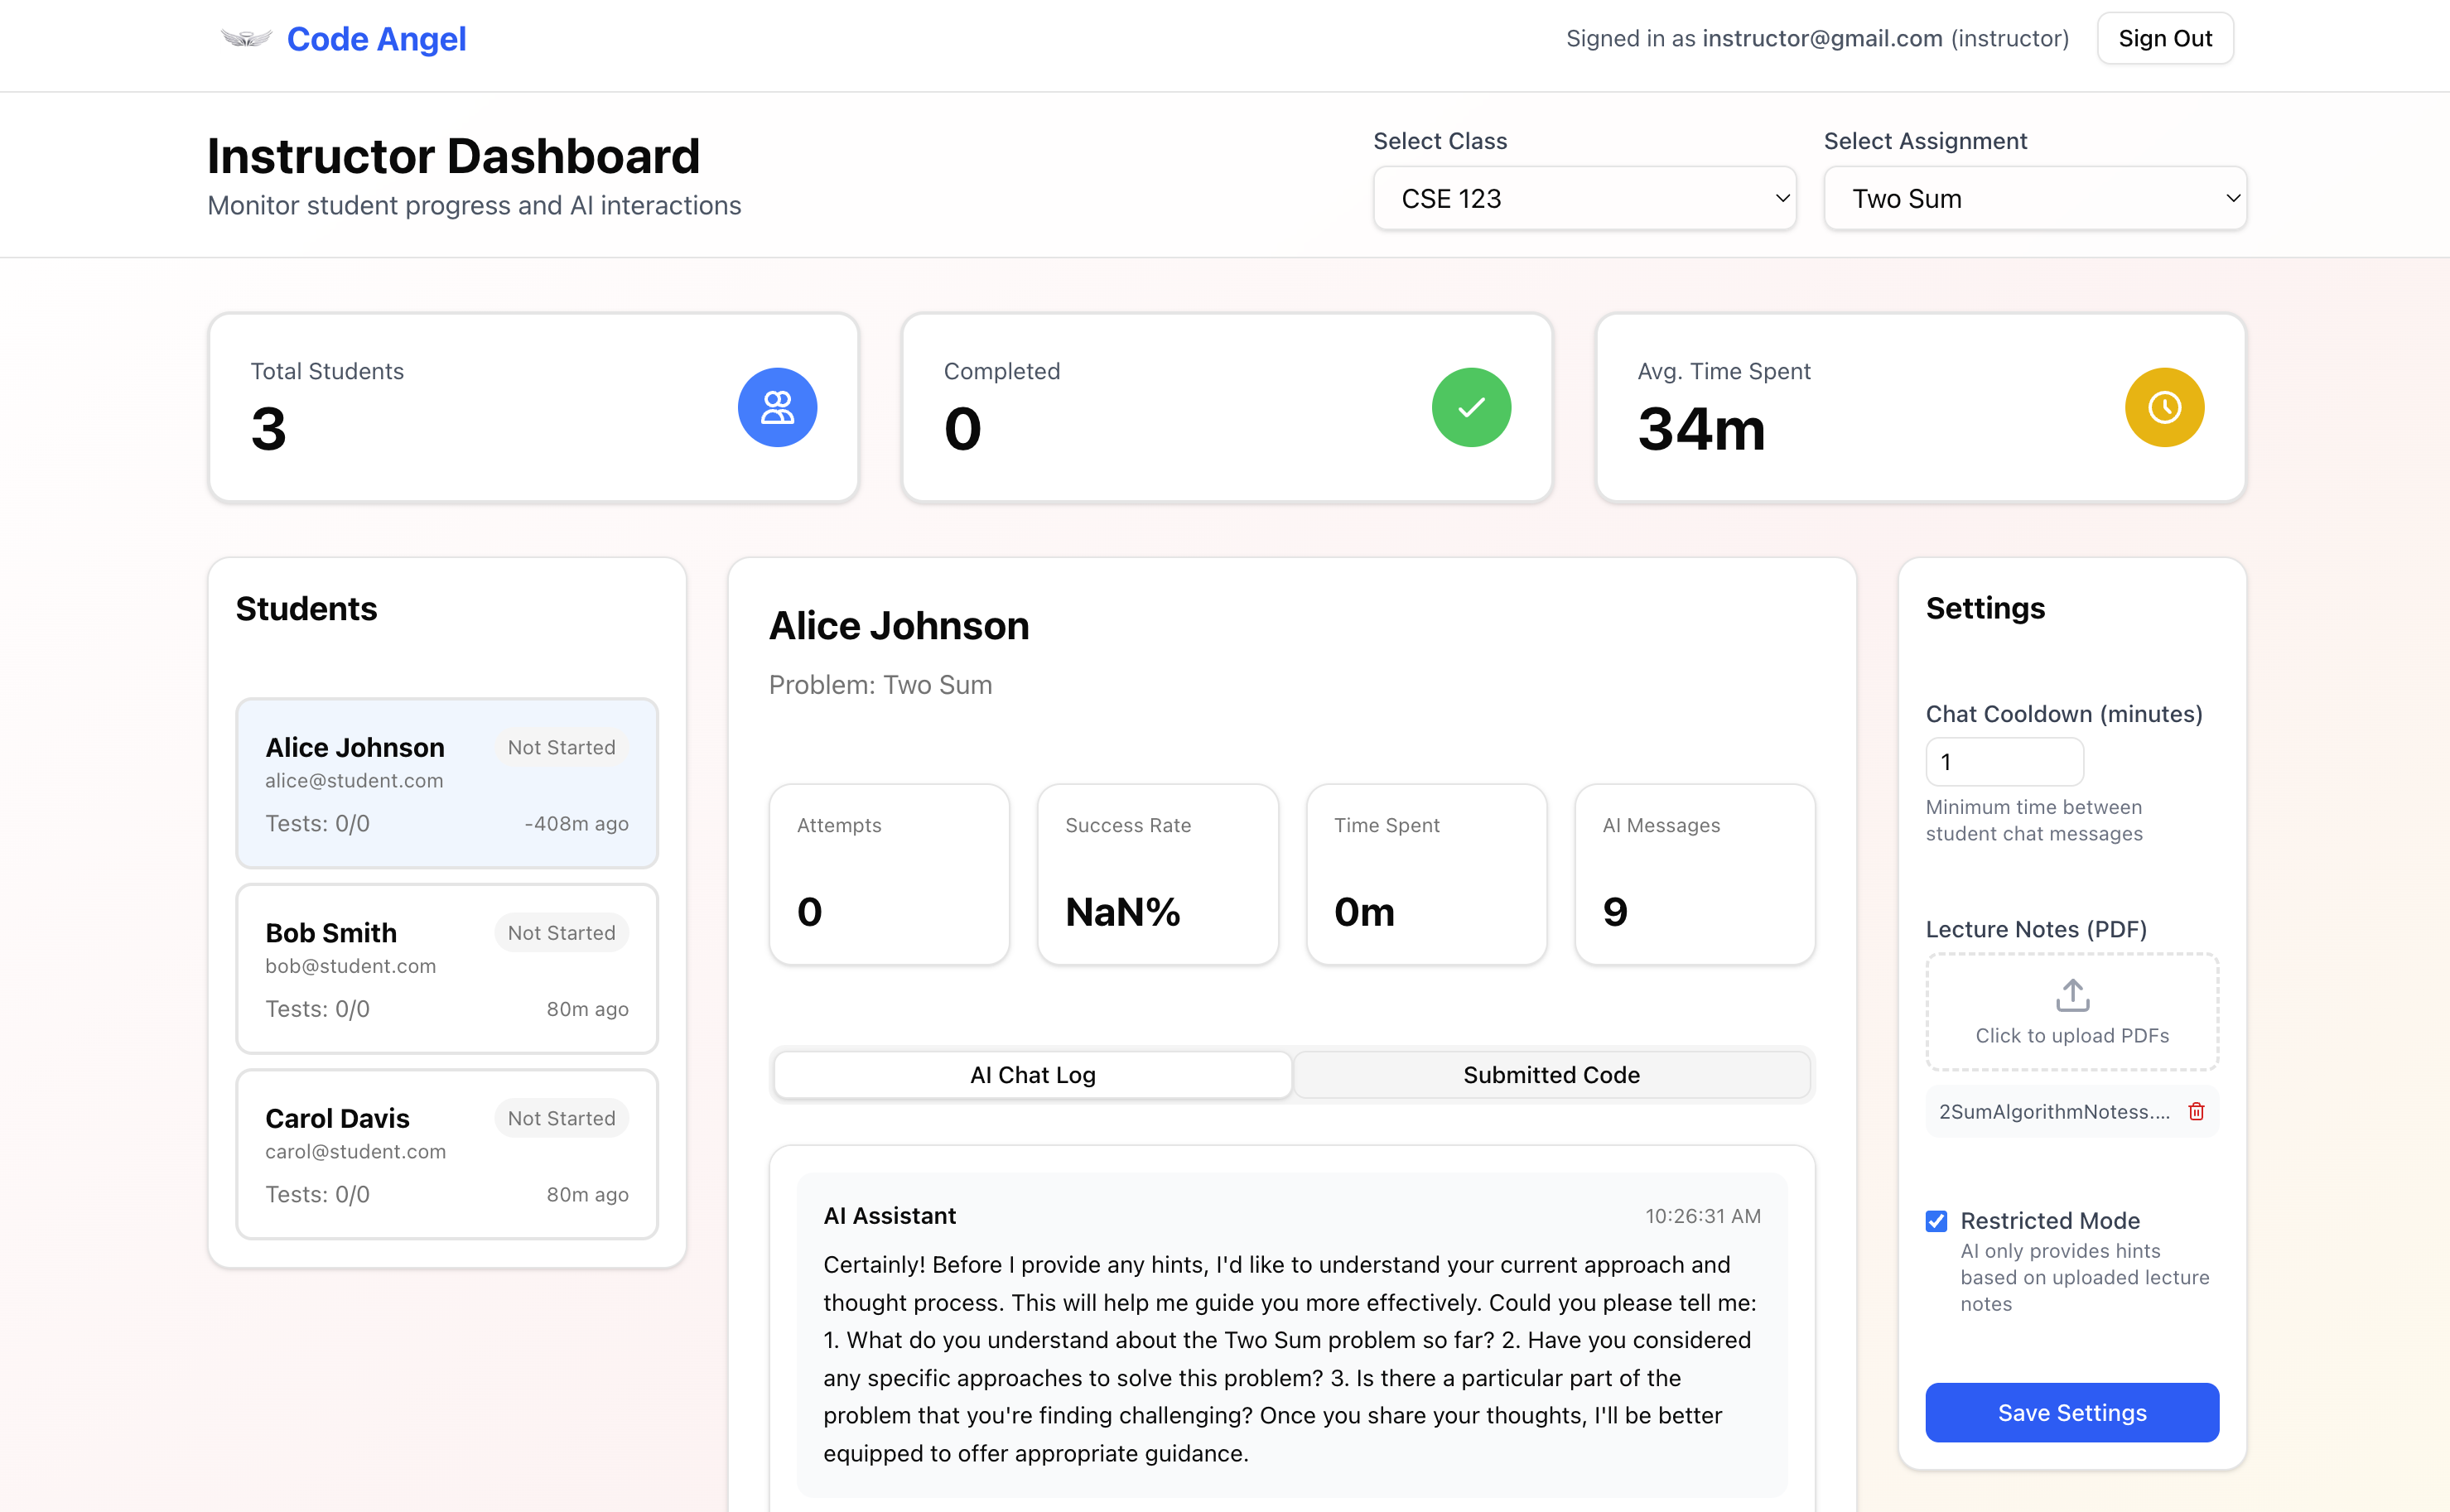Open the Code Angel home link
The width and height of the screenshot is (2450, 1512).
click(376, 39)
